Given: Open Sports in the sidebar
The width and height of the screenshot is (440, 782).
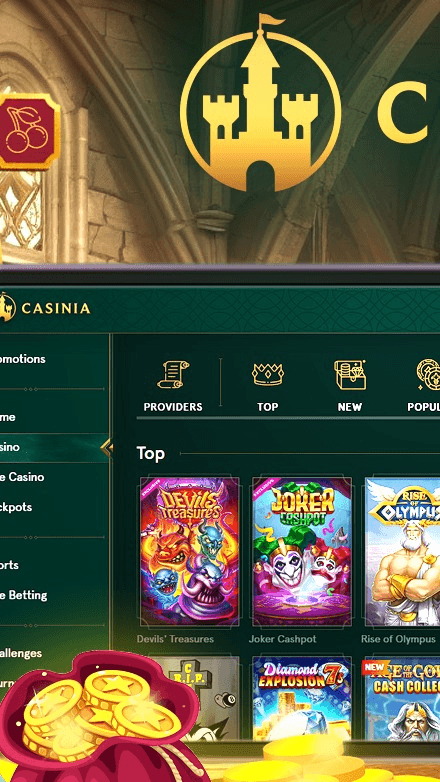Looking at the screenshot, I should click(x=9, y=565).
